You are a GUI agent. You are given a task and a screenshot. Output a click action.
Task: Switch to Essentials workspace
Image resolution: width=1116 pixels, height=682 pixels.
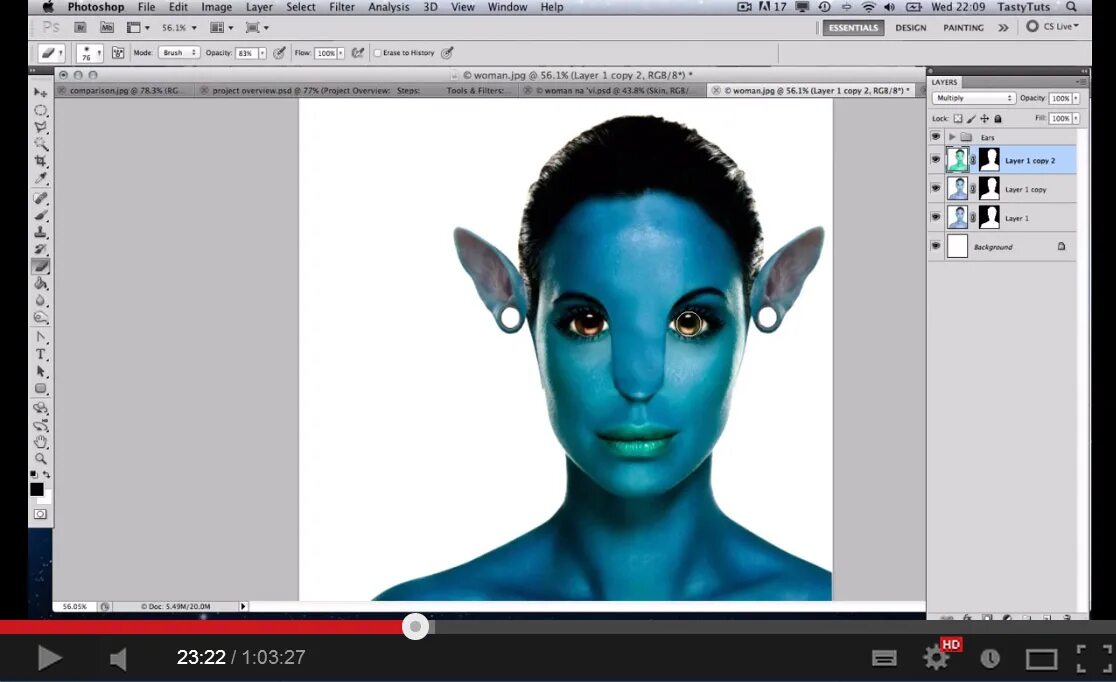[x=853, y=28]
